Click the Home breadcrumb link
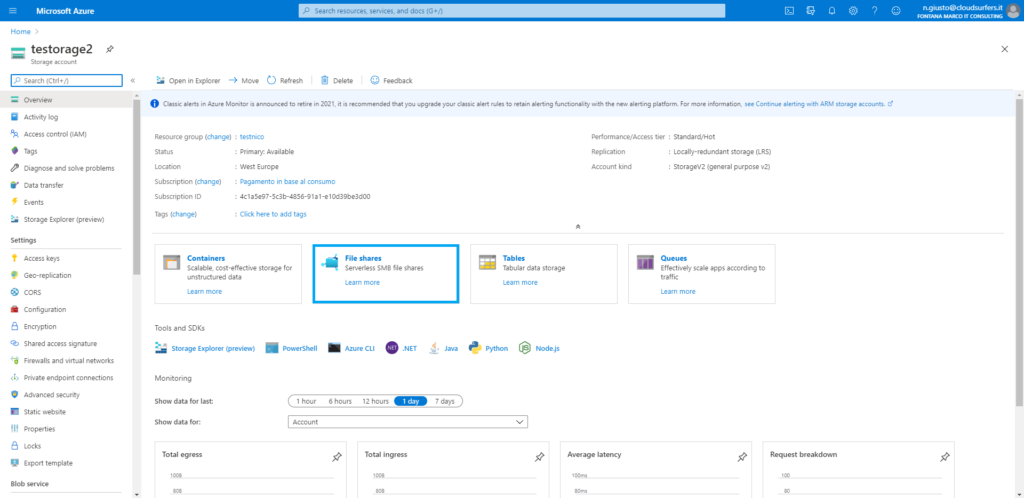The height and width of the screenshot is (498, 1024). tap(20, 31)
